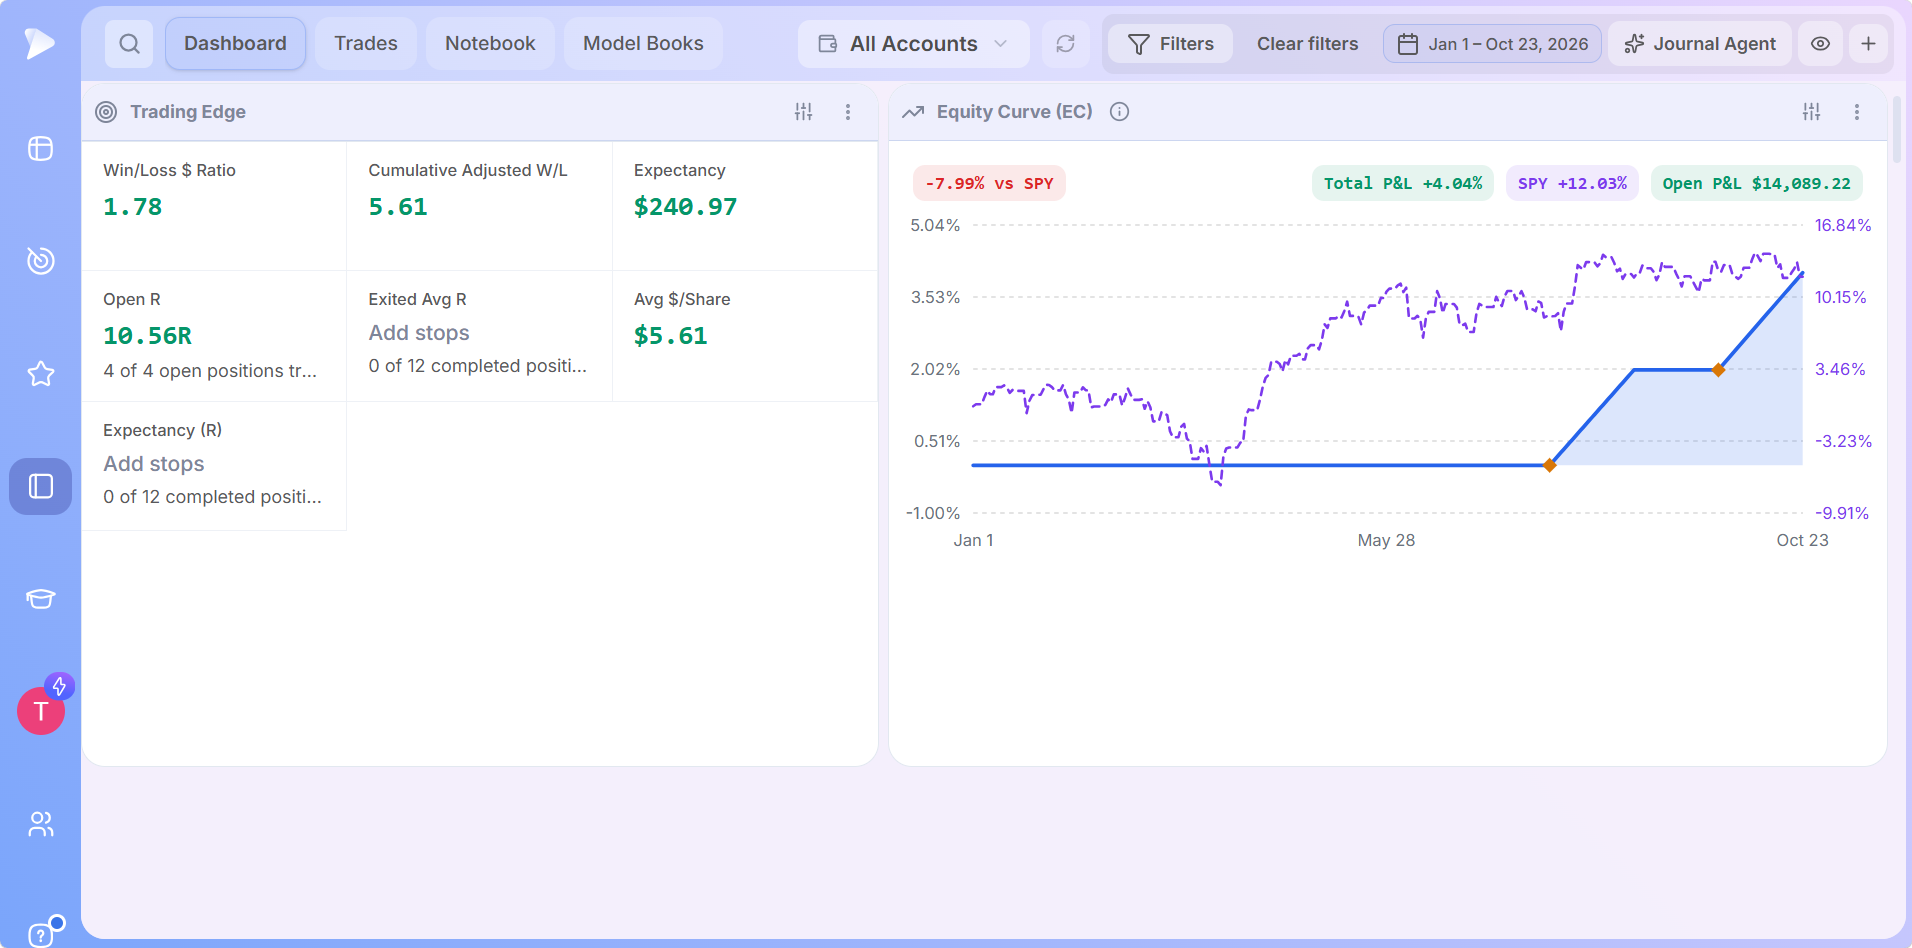Select the highlighted panel layout sidebar icon
This screenshot has height=948, width=1912.
click(40, 486)
